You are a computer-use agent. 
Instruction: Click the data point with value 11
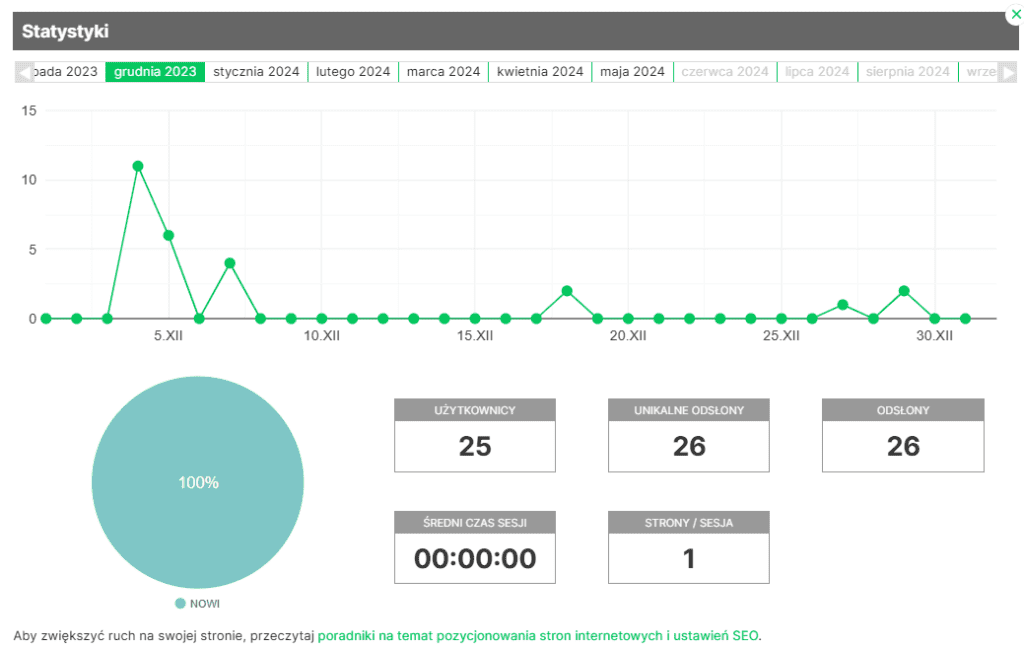tap(138, 166)
